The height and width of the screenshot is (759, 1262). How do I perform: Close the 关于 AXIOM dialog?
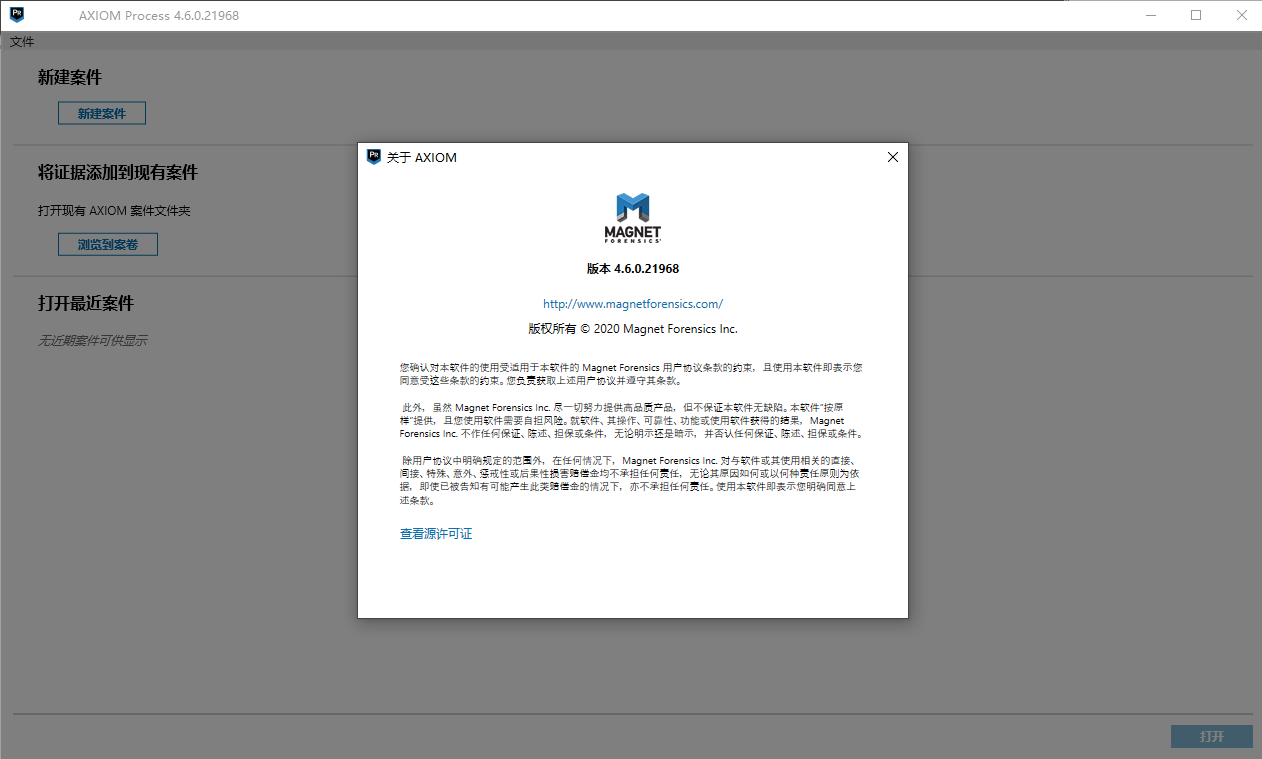click(x=892, y=157)
